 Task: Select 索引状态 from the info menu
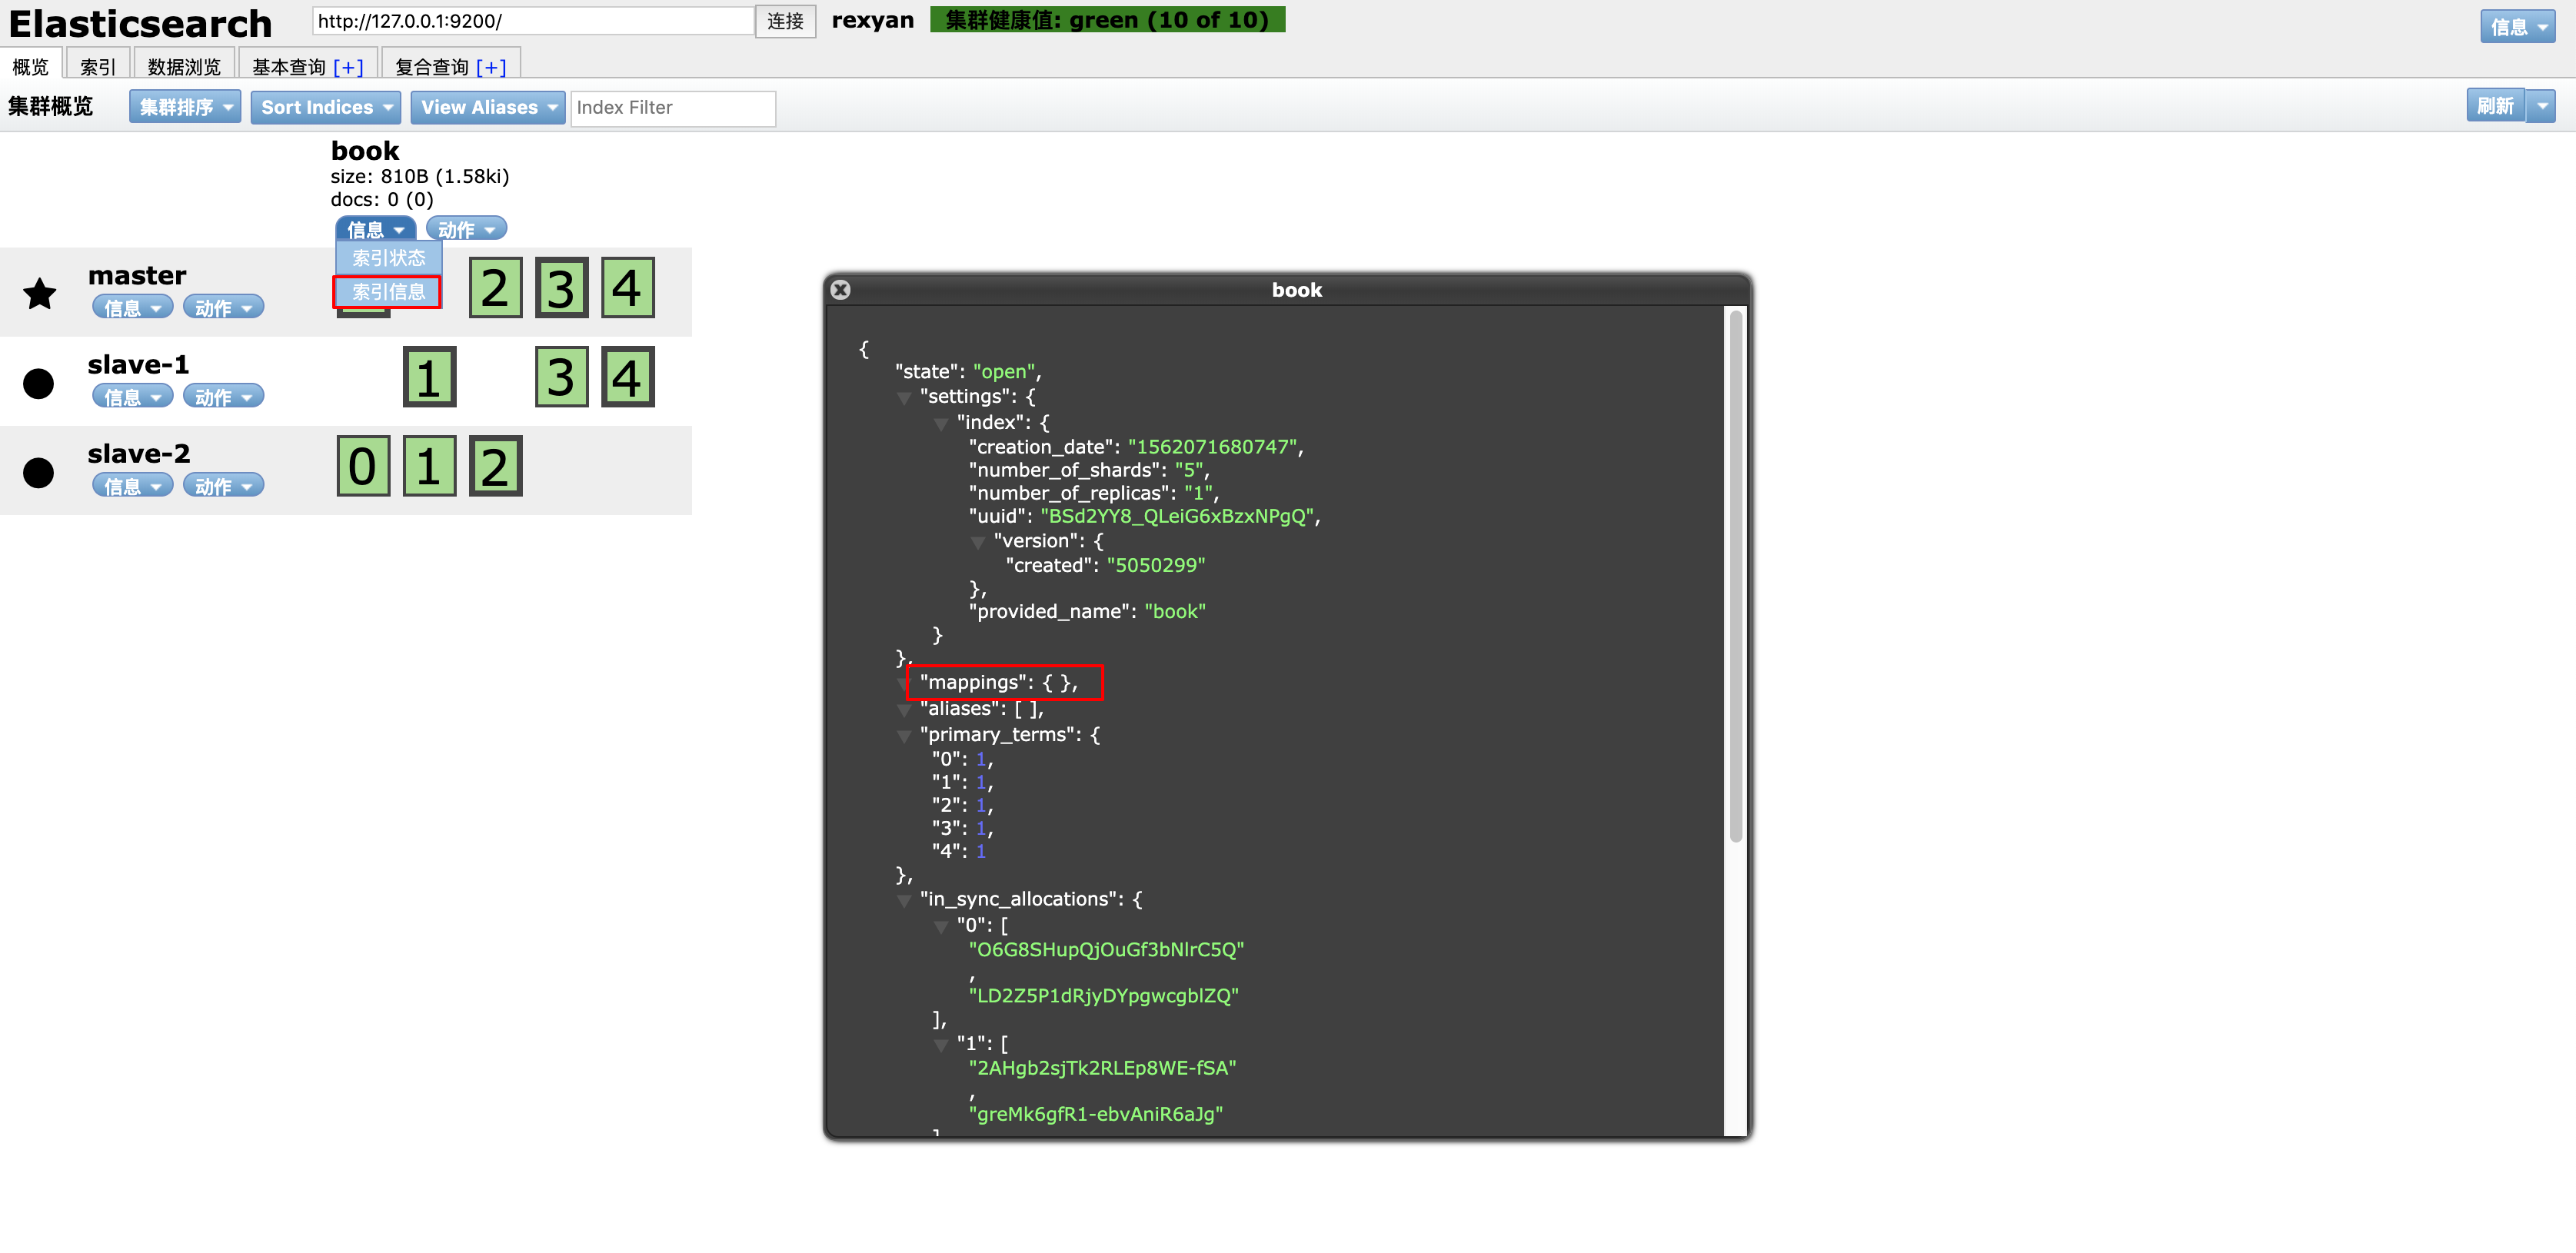tap(388, 258)
